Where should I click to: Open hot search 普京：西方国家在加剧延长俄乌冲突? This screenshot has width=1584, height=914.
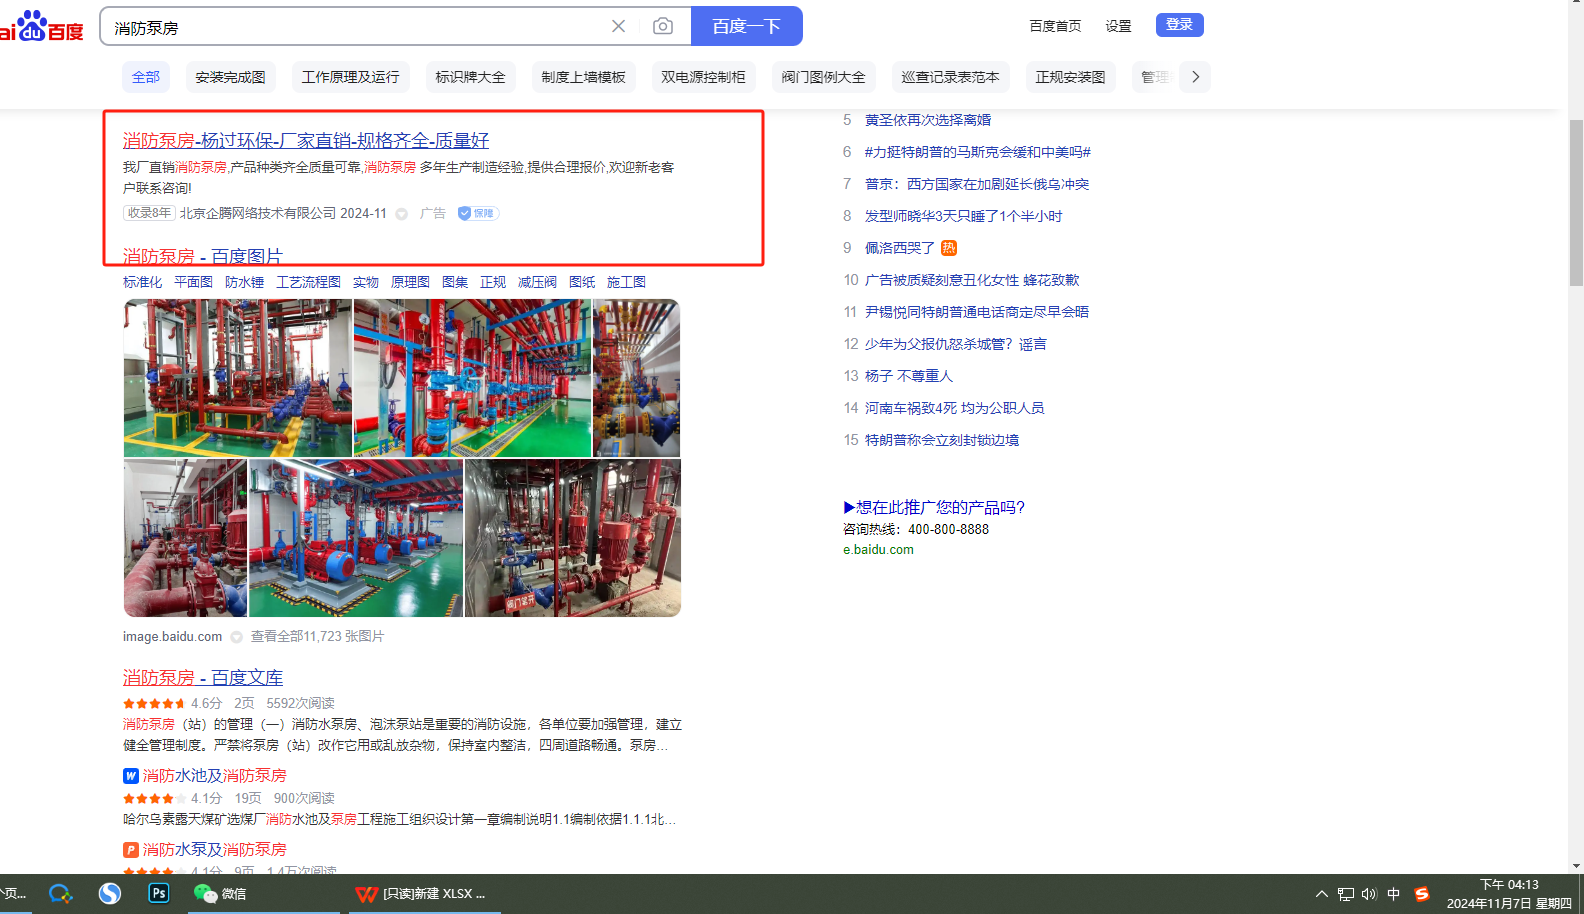977,184
